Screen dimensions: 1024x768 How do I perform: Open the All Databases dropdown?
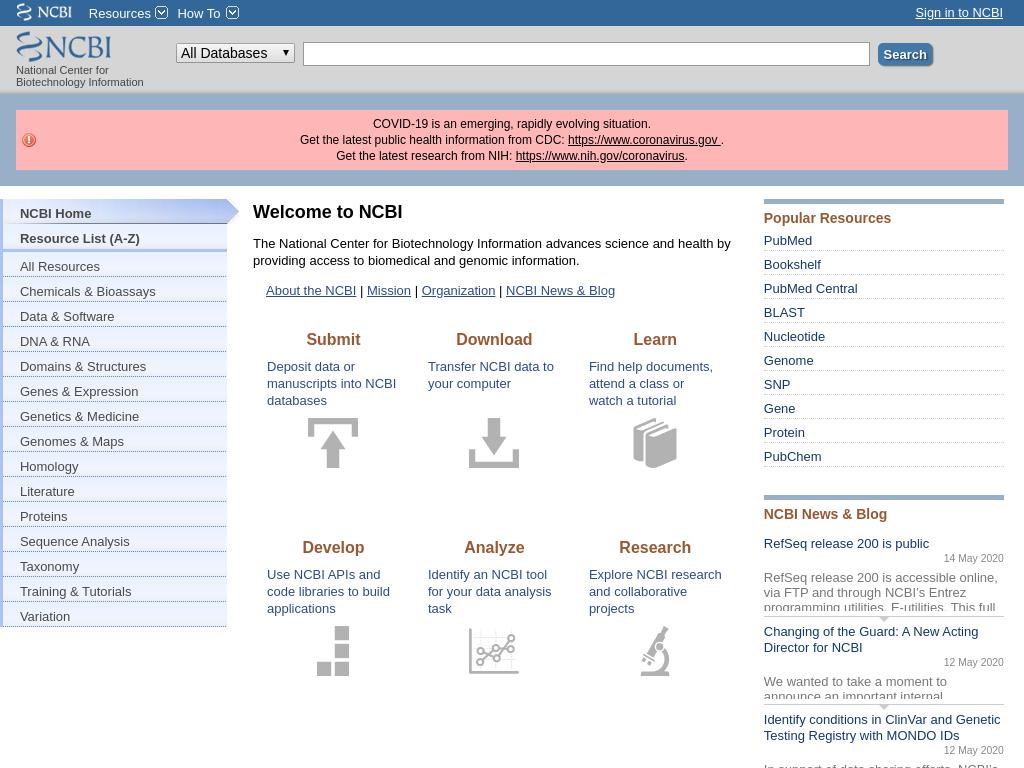235,53
